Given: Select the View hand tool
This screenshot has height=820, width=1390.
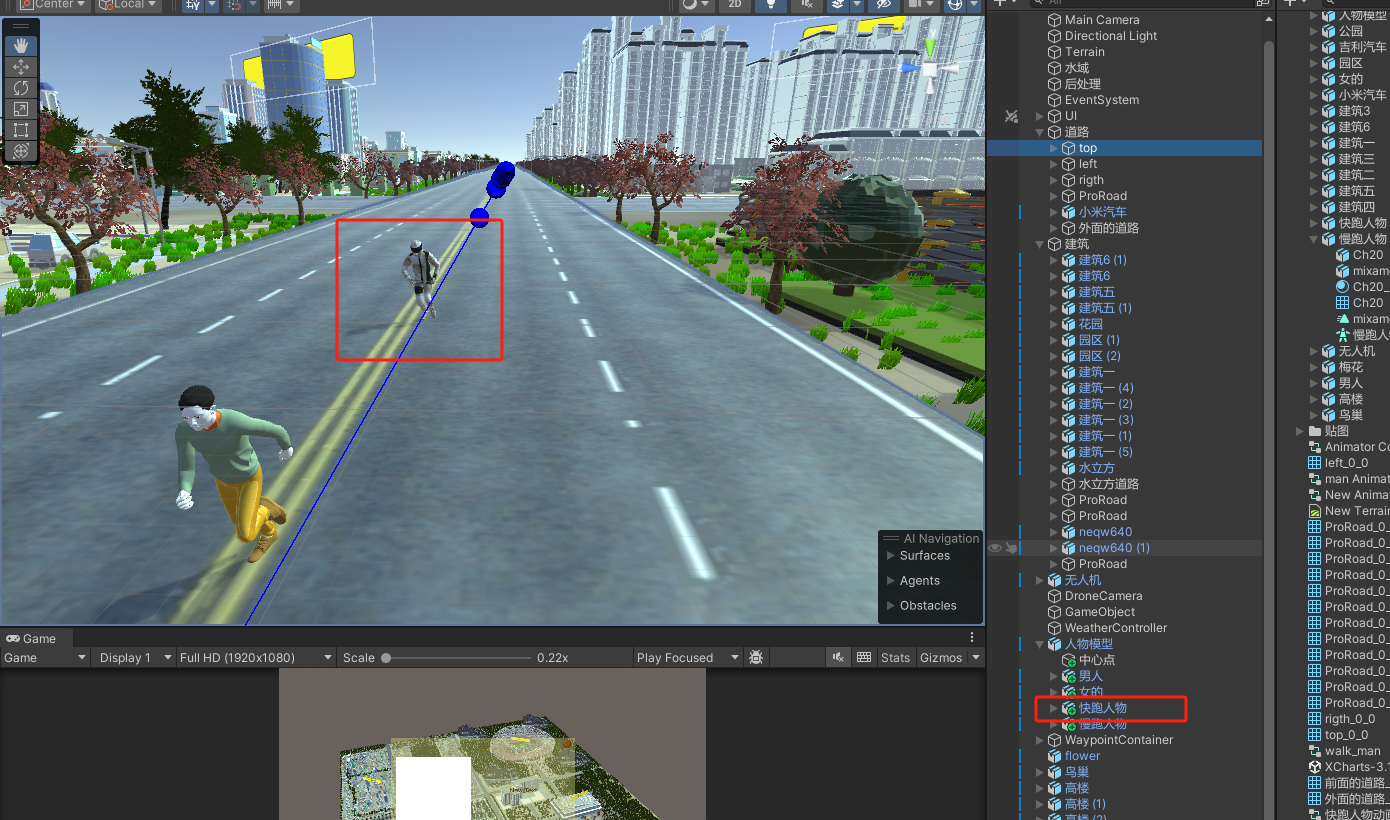Looking at the screenshot, I should point(21,46).
